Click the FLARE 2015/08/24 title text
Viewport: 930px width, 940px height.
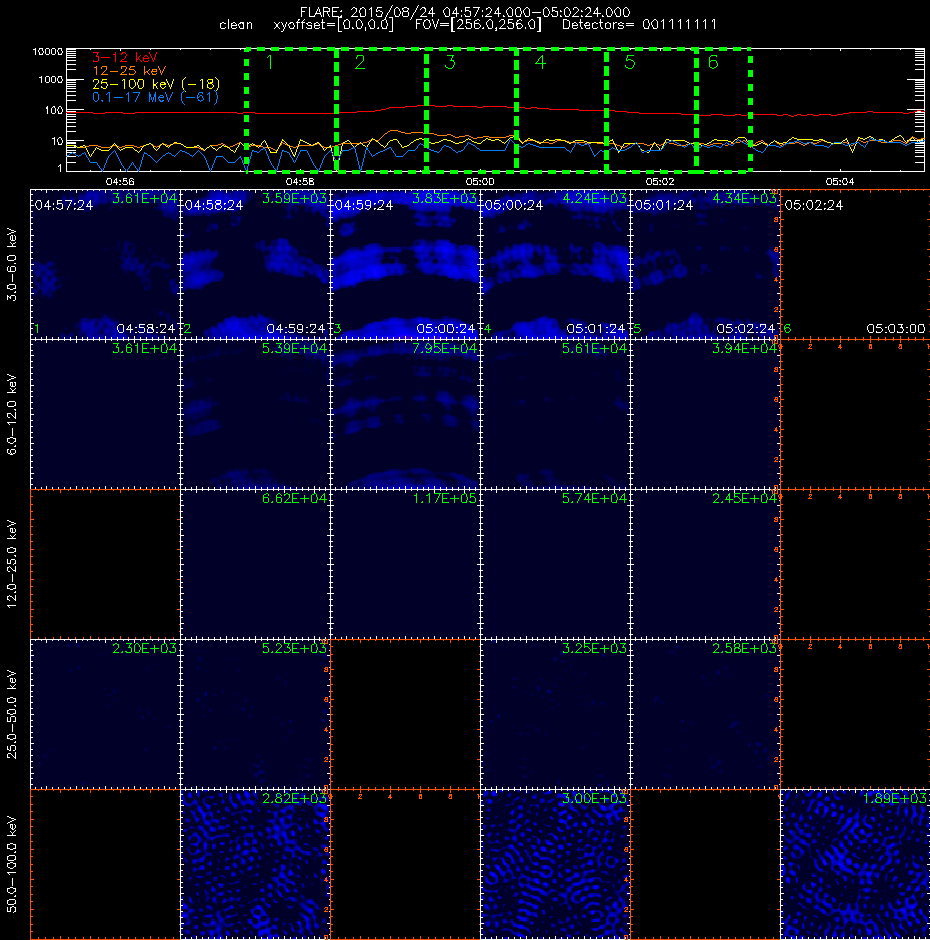[465, 12]
